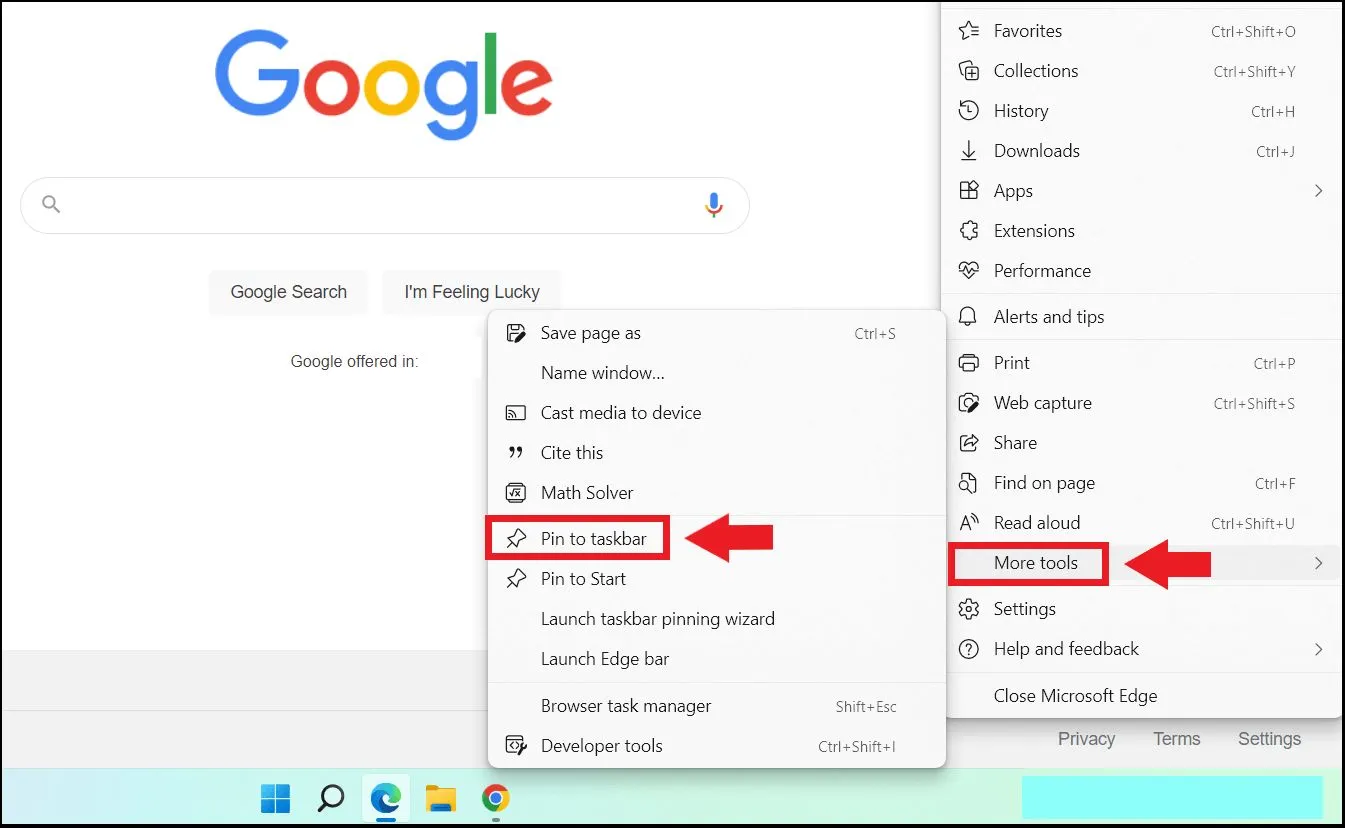Open History from the Edge menu

(x=1021, y=110)
